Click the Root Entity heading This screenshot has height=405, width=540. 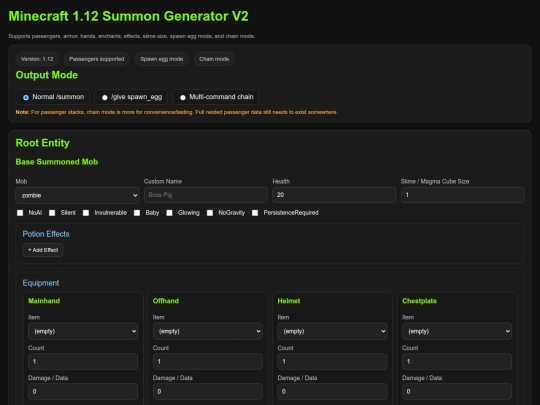[x=42, y=143]
